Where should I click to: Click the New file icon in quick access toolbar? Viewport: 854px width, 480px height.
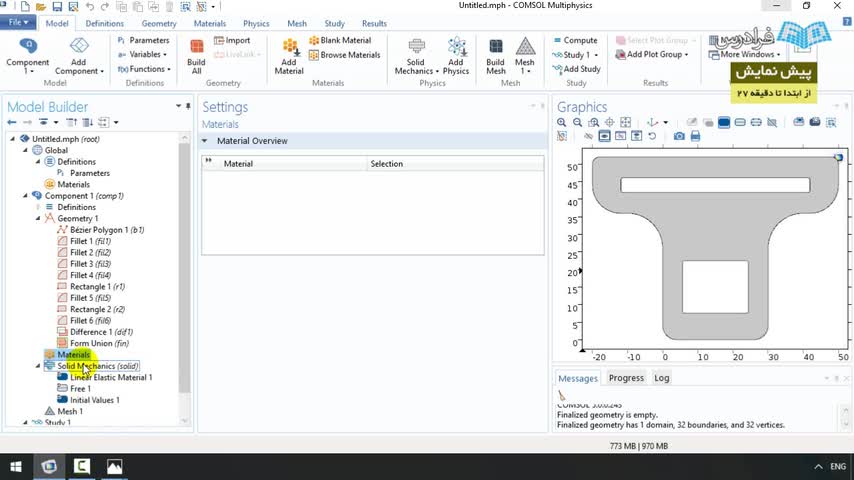pyautogui.click(x=25, y=7)
